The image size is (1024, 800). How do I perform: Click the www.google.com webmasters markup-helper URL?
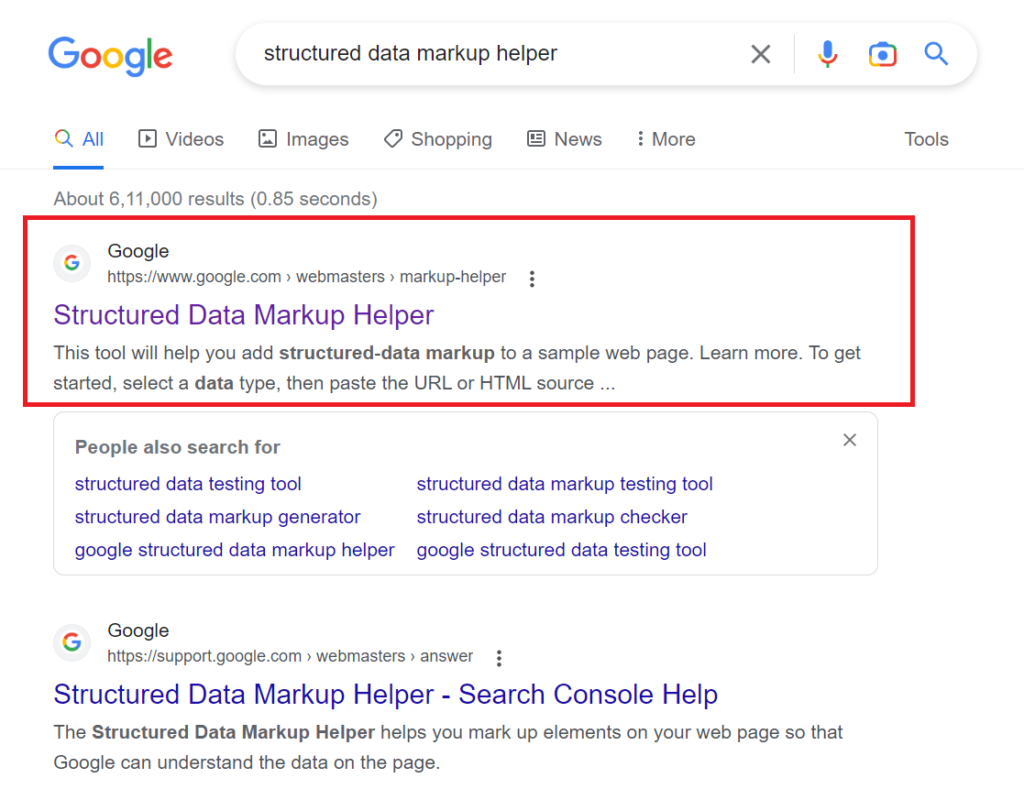pyautogui.click(x=306, y=277)
